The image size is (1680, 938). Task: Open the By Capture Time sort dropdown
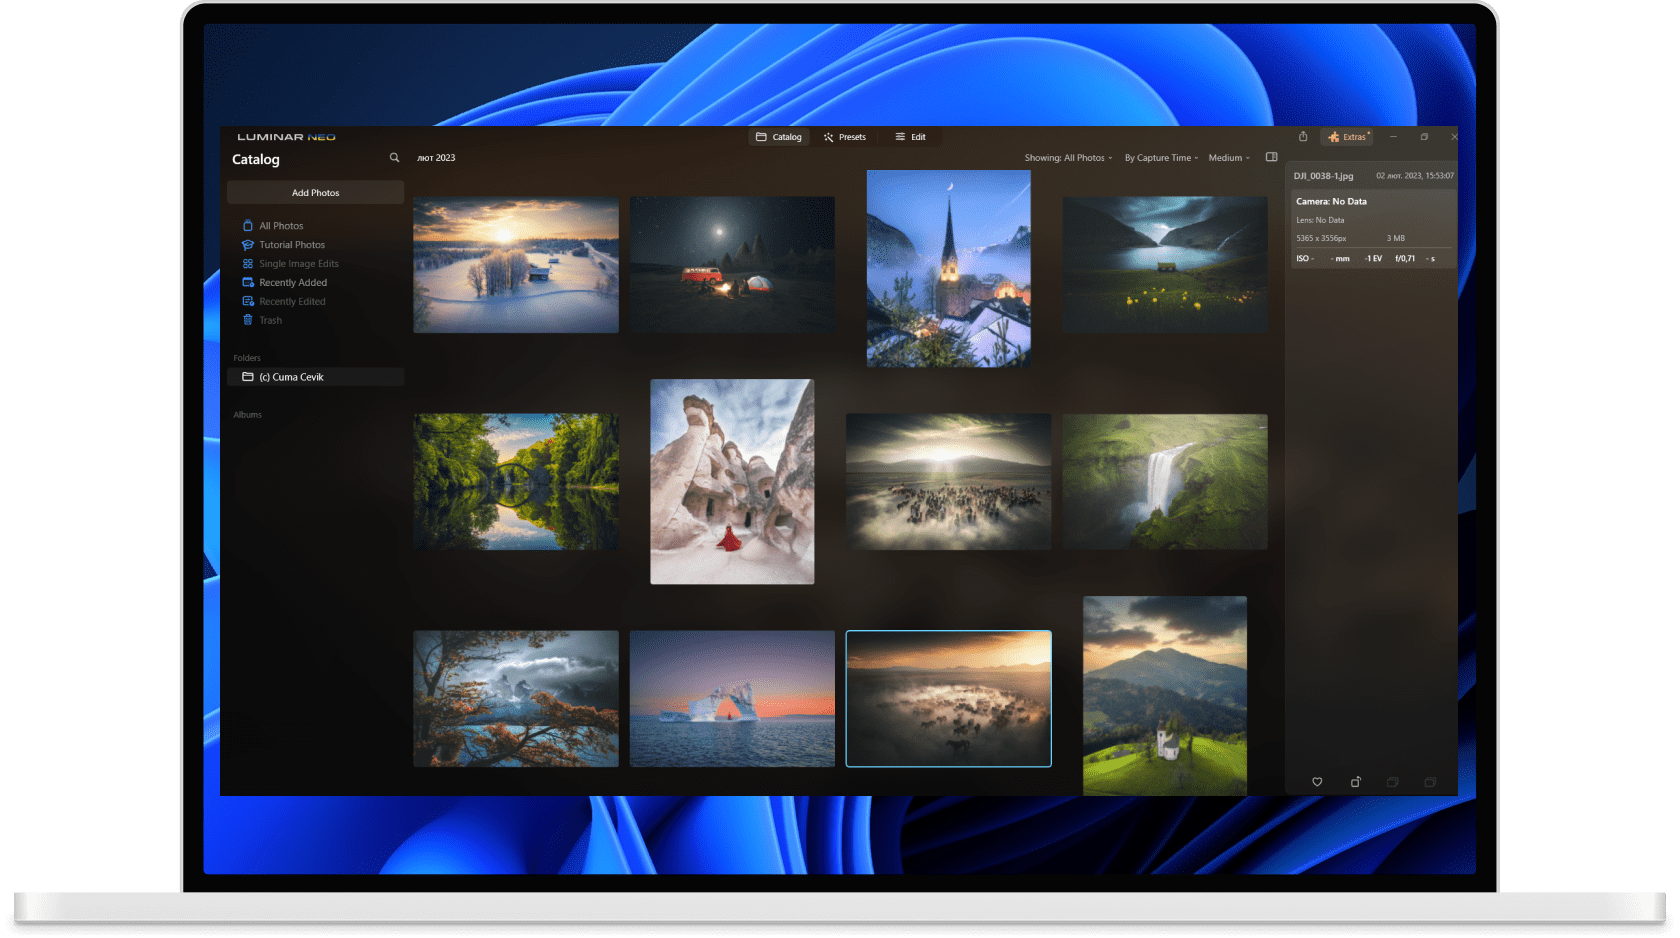tap(1161, 158)
